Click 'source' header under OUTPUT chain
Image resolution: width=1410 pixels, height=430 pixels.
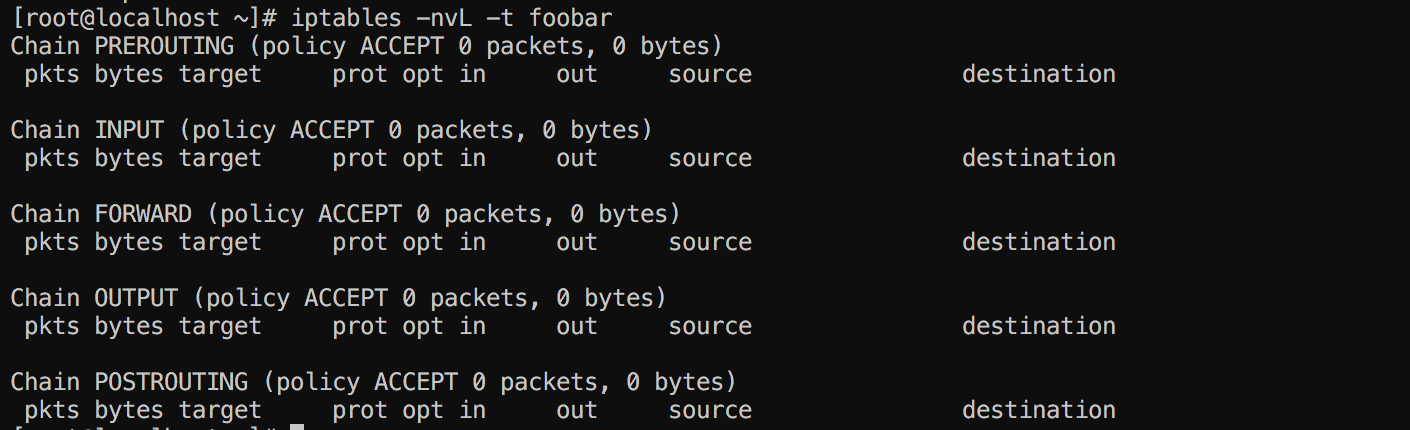(710, 326)
